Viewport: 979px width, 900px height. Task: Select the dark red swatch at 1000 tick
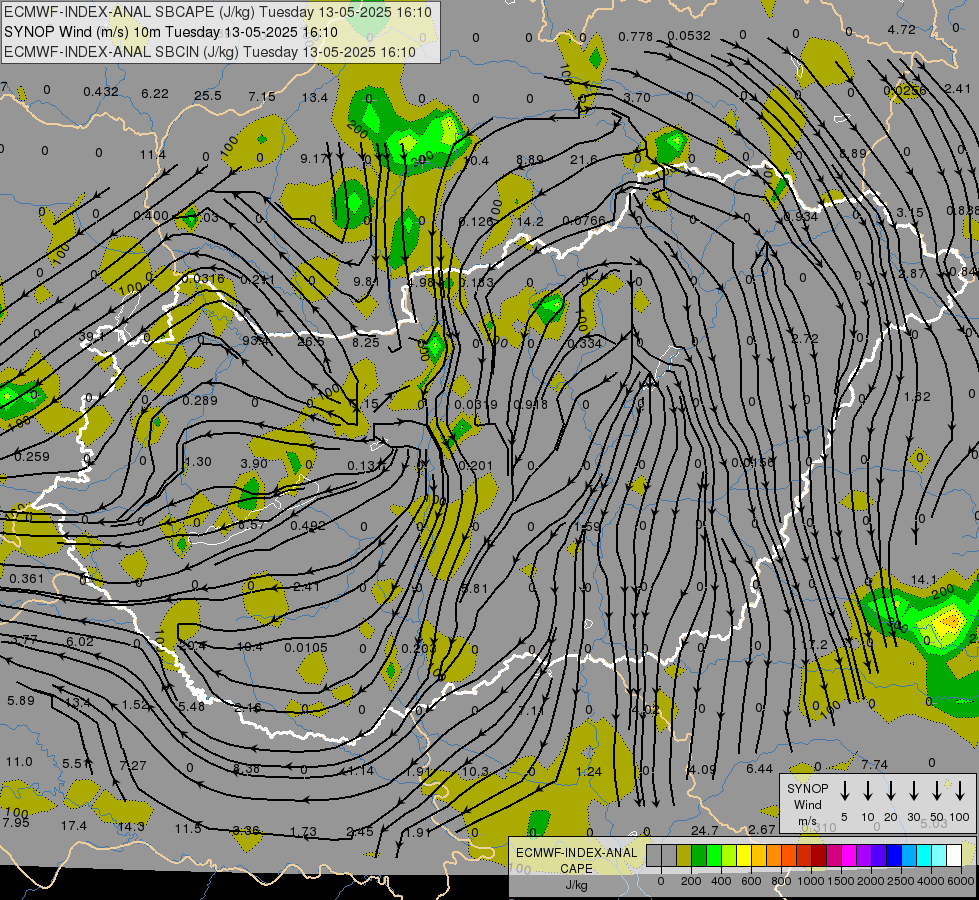(x=819, y=856)
